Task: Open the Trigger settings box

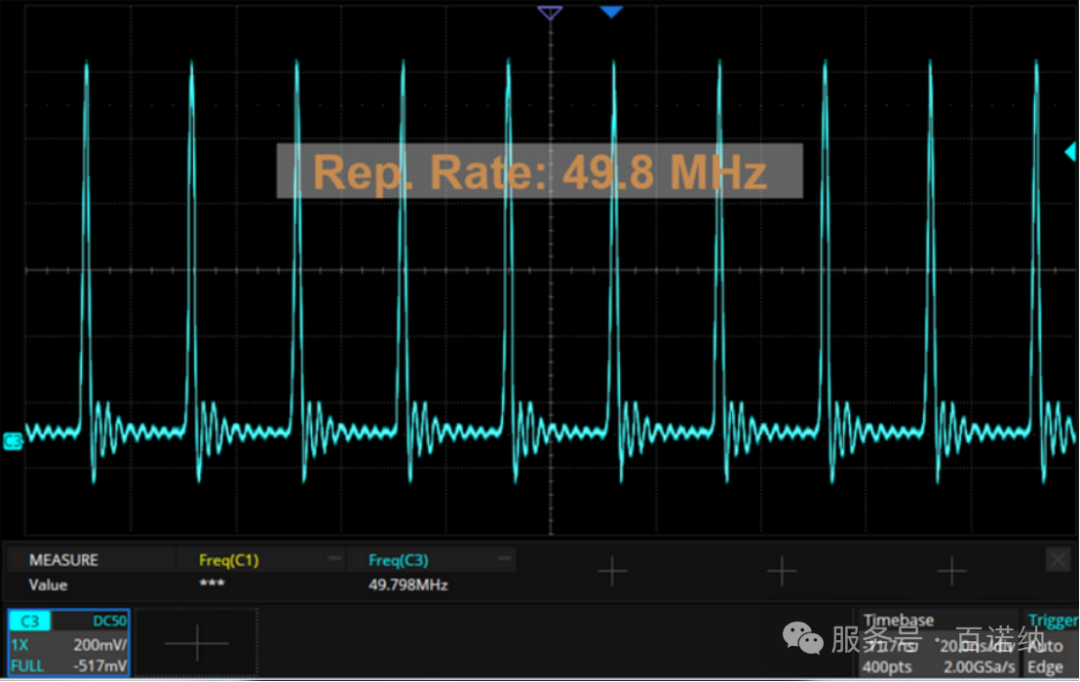Action: (1050, 643)
